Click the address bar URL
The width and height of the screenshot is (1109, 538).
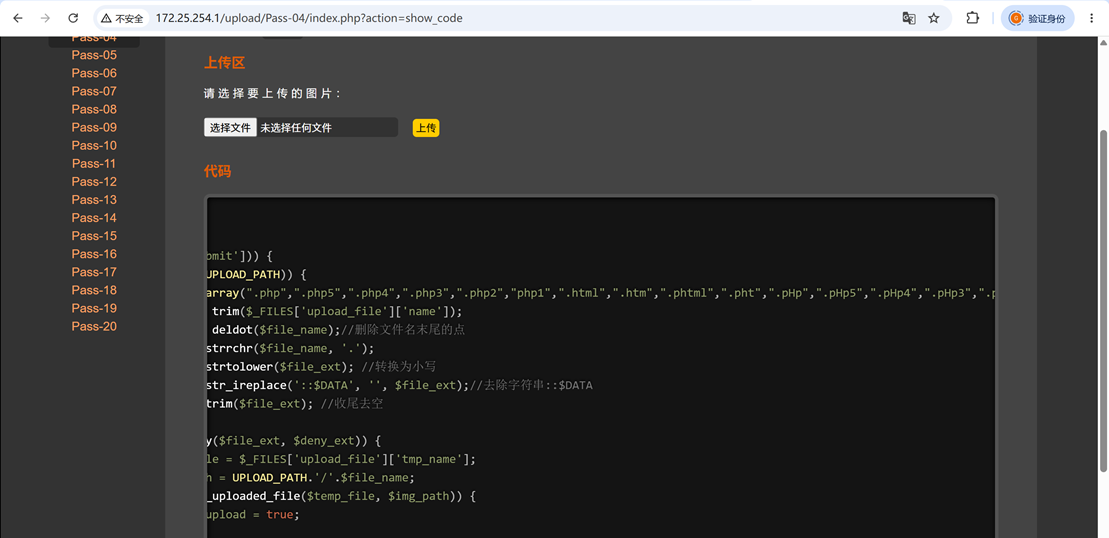309,18
